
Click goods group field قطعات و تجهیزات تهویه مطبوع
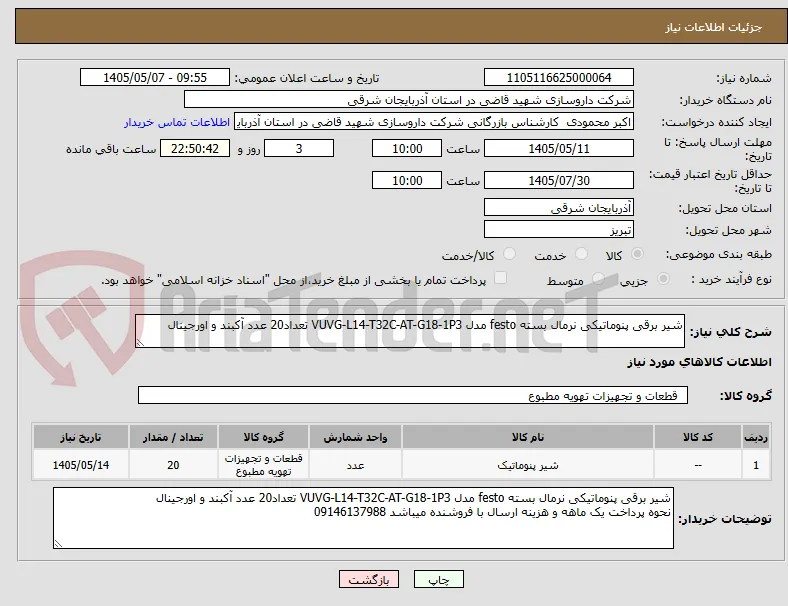pos(413,395)
